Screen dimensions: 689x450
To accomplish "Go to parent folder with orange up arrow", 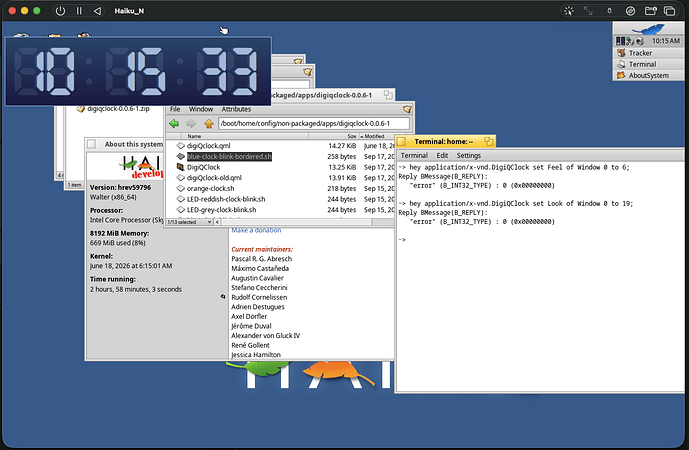I will click(x=209, y=123).
